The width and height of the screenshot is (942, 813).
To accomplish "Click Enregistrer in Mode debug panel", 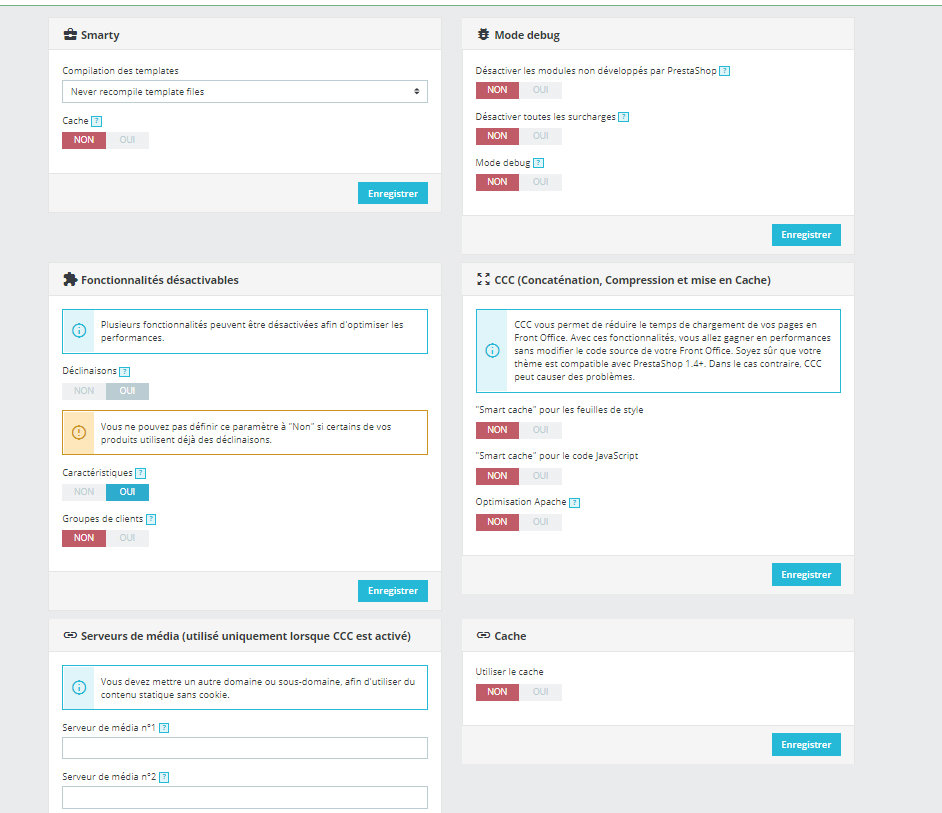I will click(x=805, y=235).
